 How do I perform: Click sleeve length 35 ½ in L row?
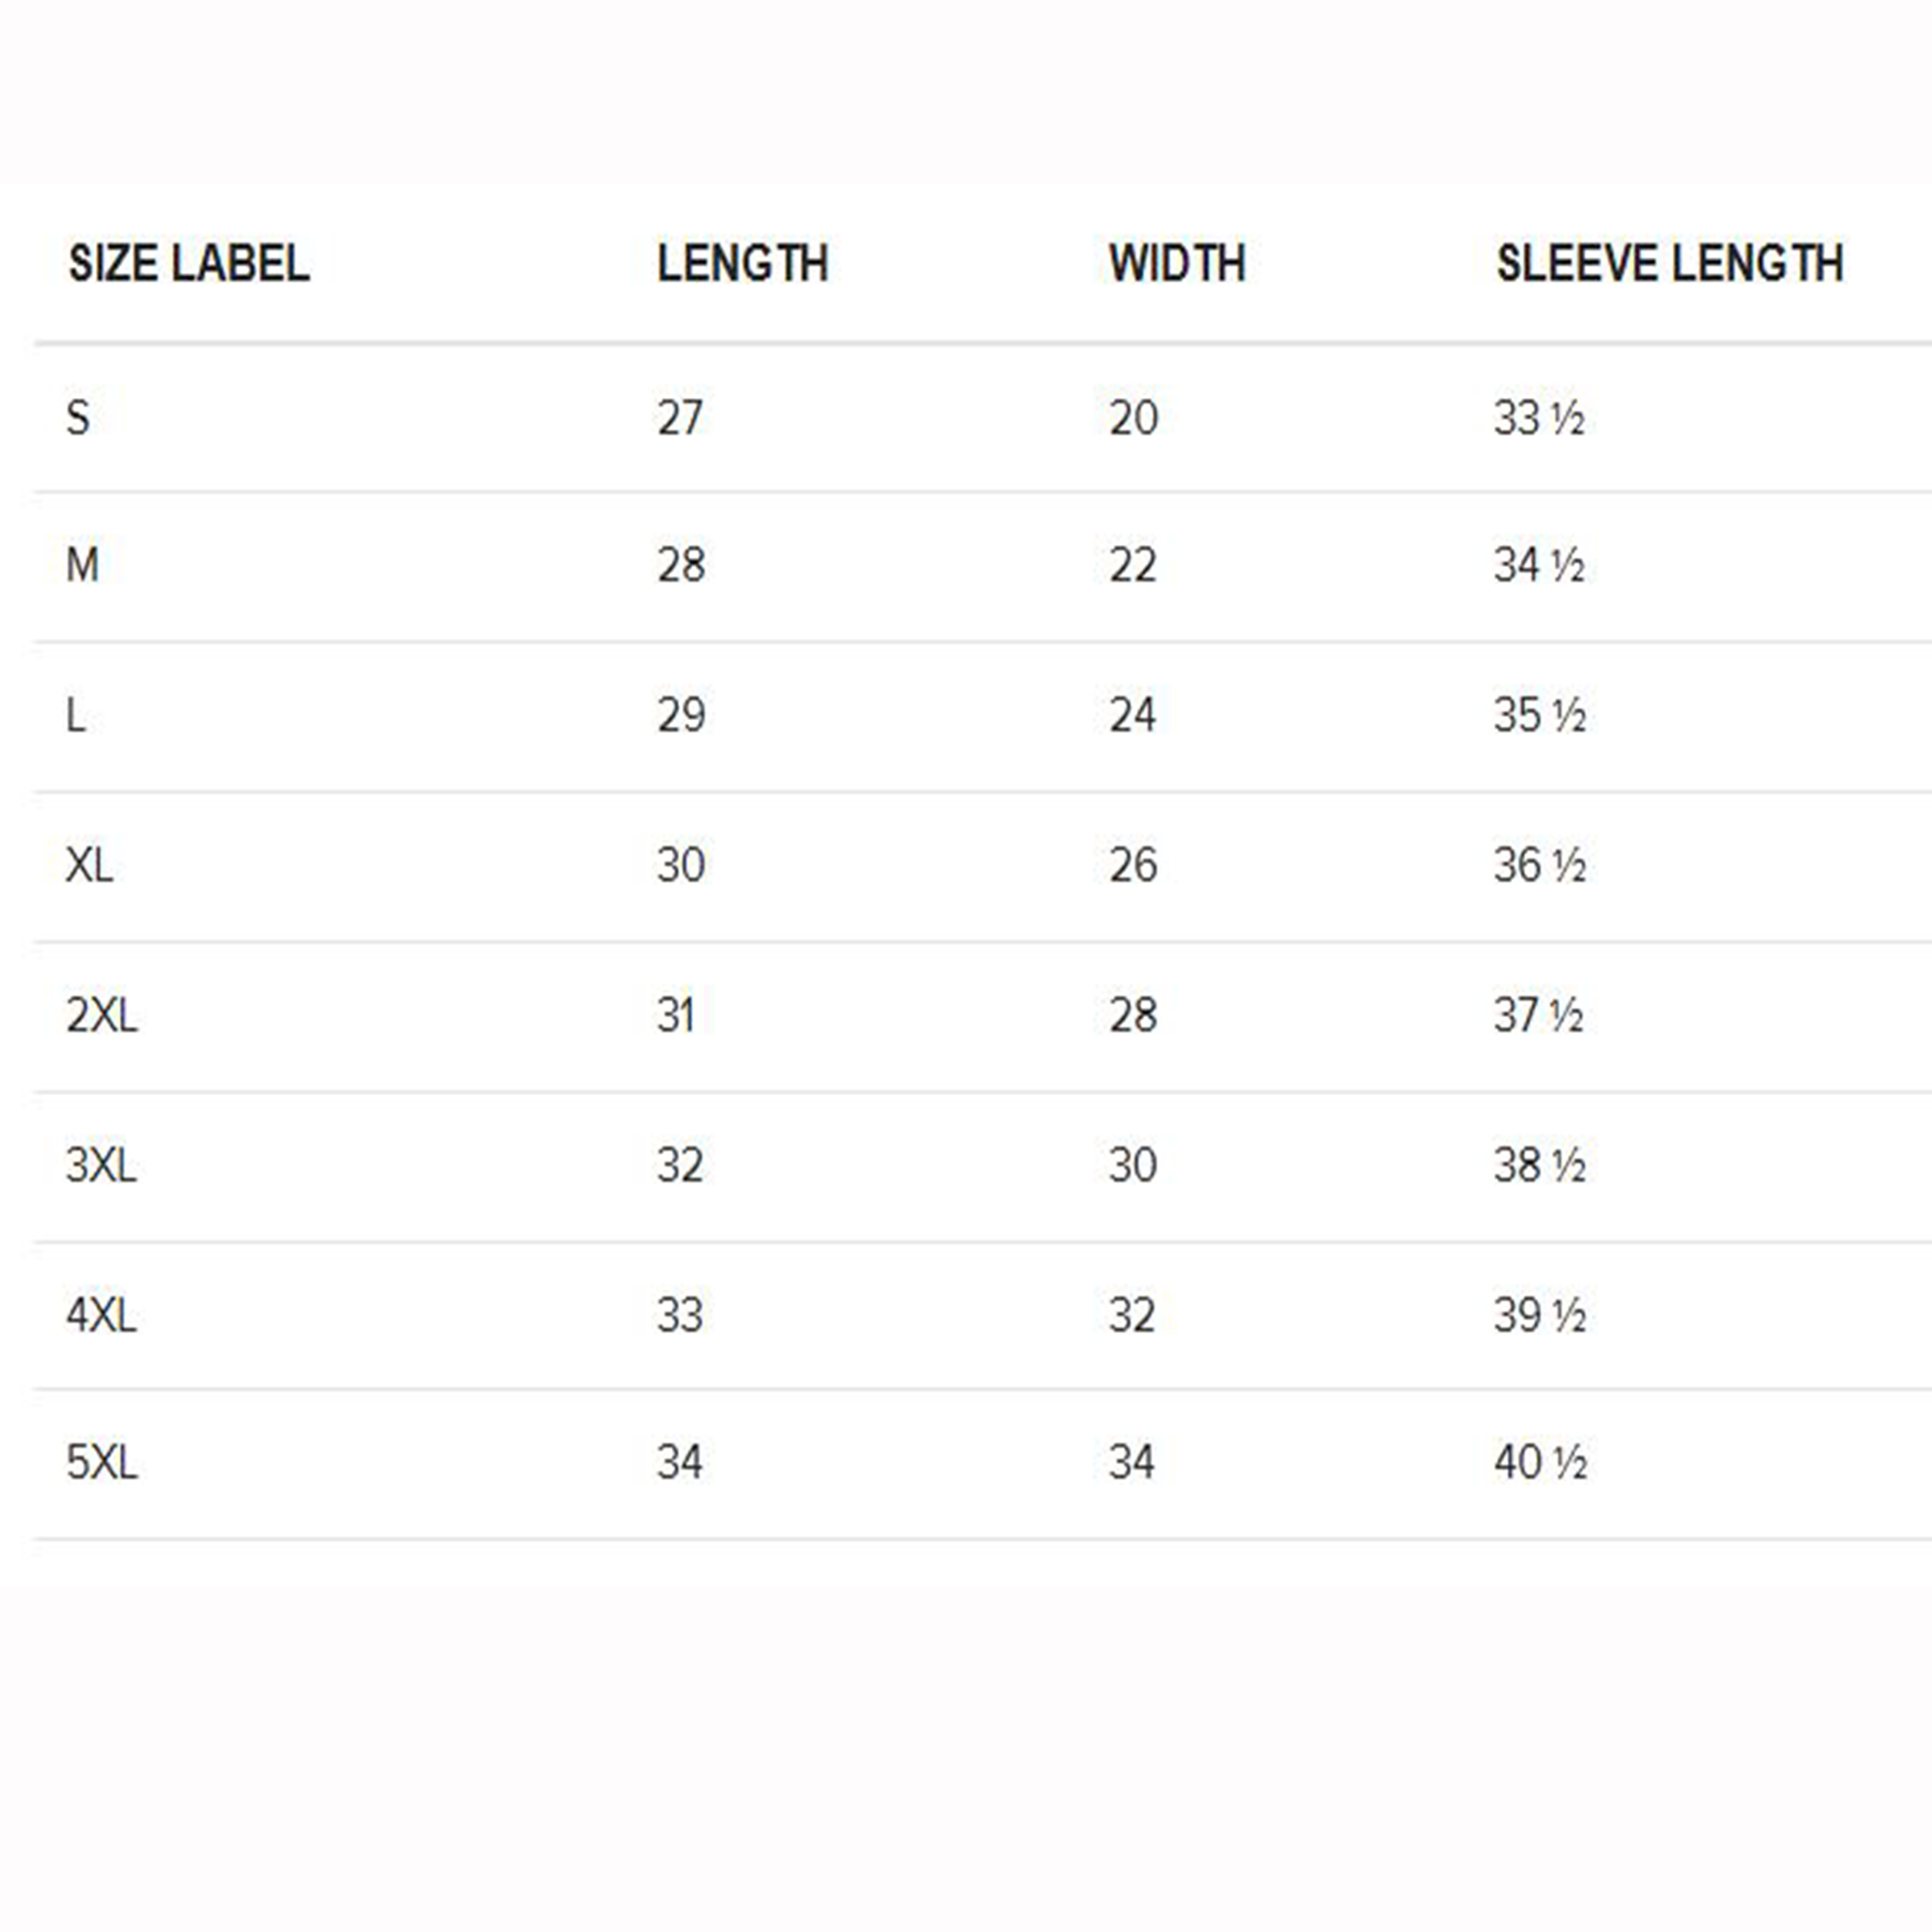(1539, 715)
